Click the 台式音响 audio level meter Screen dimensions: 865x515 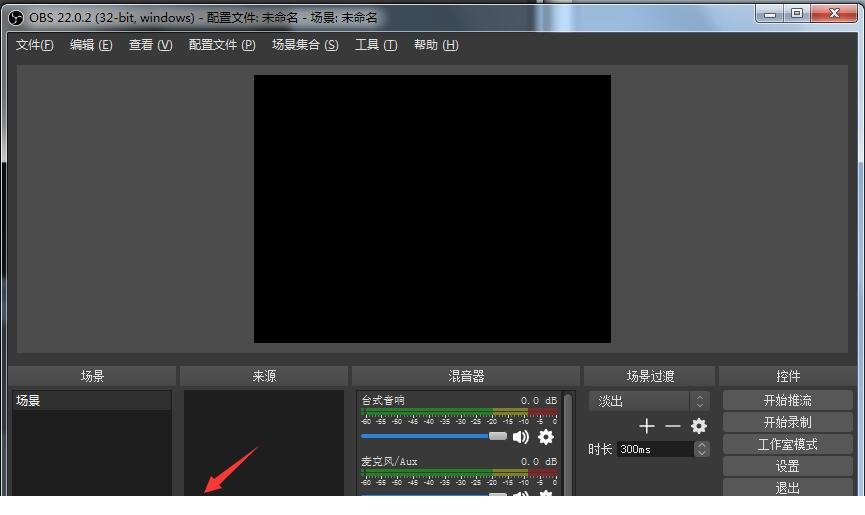click(x=460, y=412)
